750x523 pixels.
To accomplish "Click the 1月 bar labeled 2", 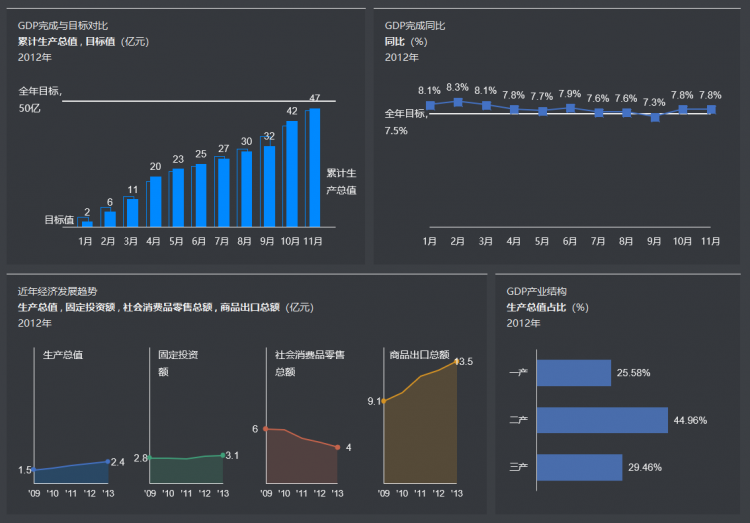I will [x=87, y=223].
